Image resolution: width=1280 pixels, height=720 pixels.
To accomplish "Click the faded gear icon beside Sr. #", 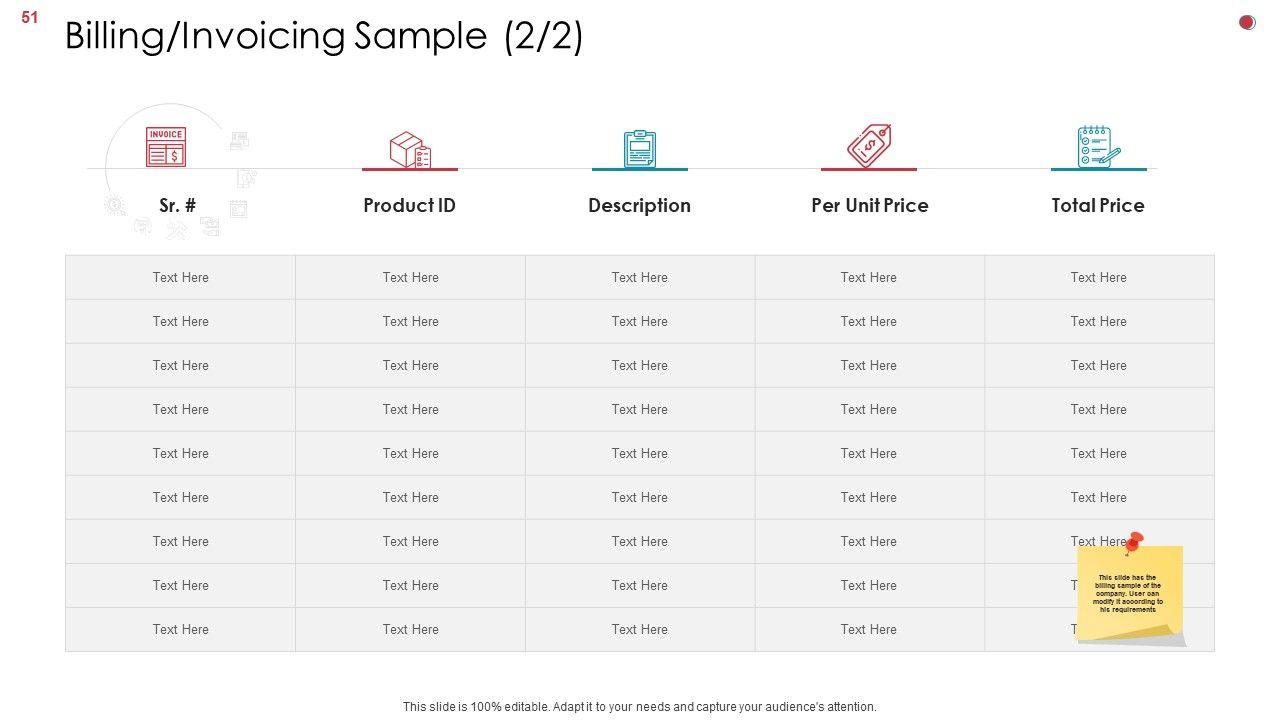I will [x=115, y=205].
